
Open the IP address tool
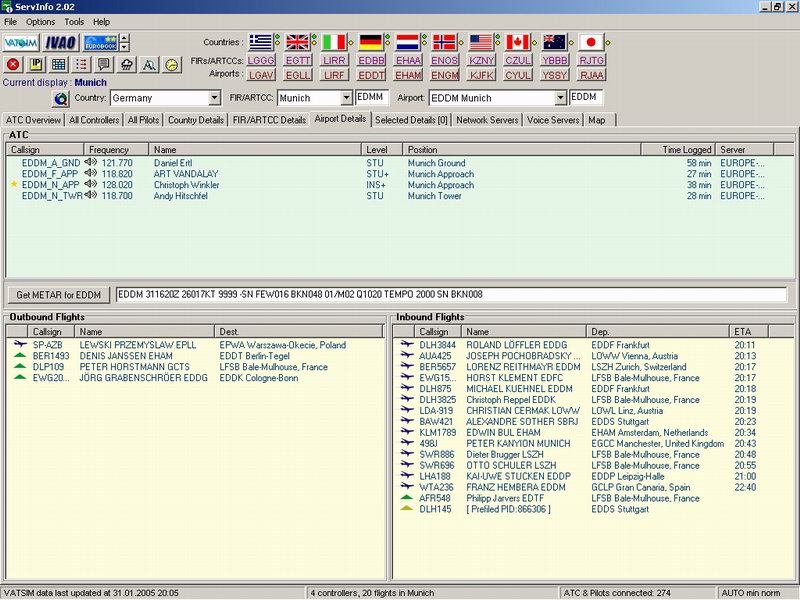click(37, 65)
